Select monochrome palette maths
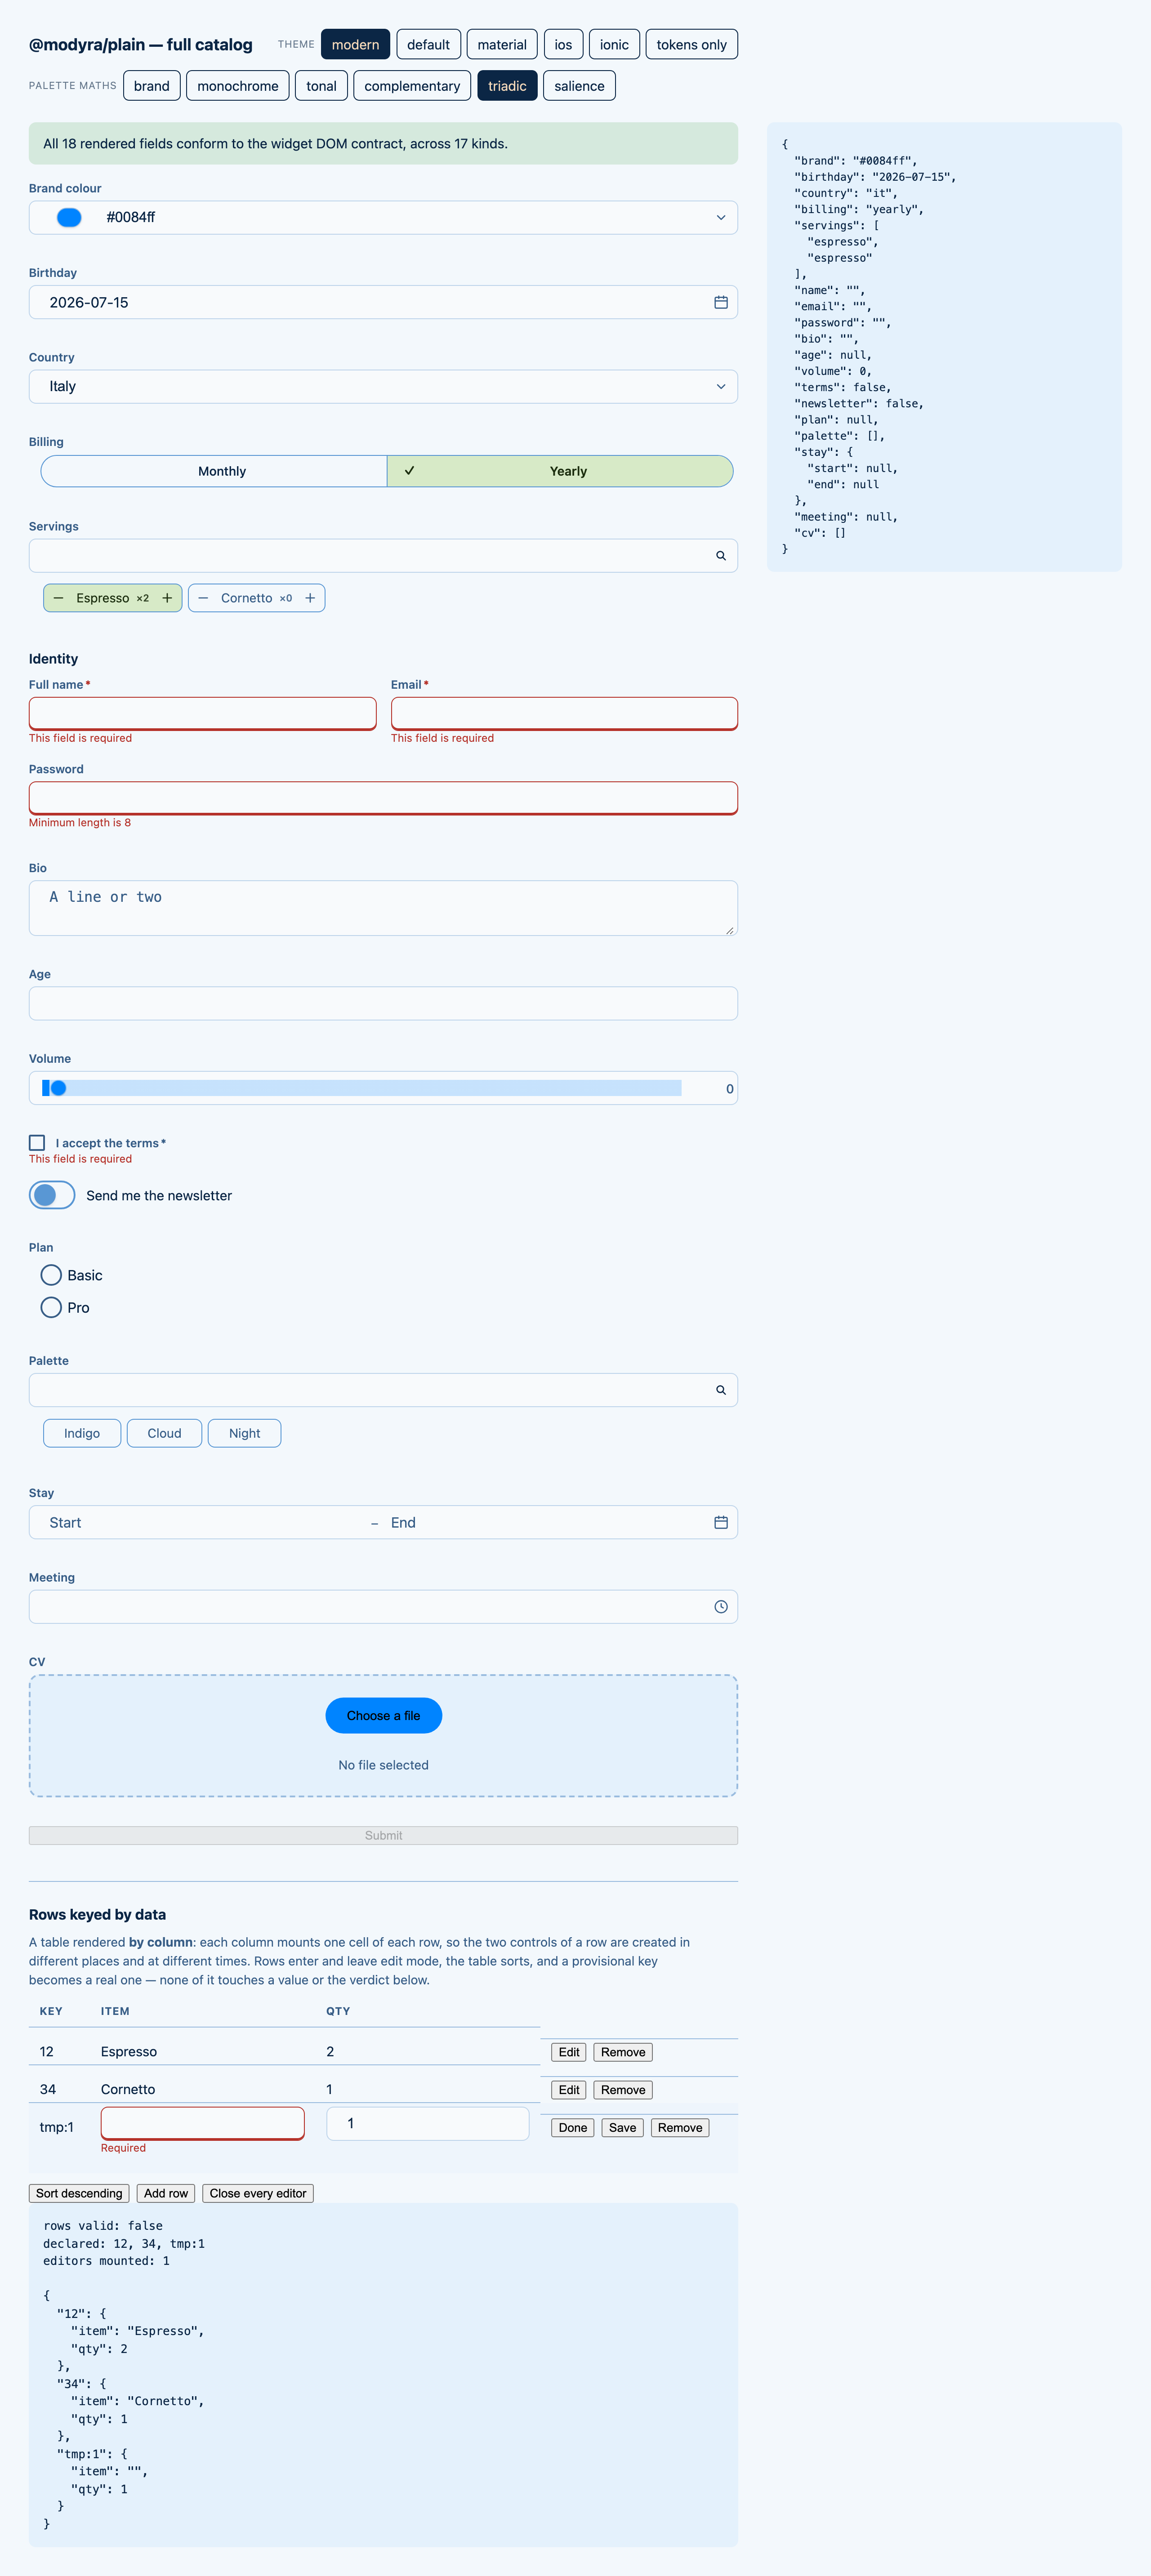 point(238,86)
